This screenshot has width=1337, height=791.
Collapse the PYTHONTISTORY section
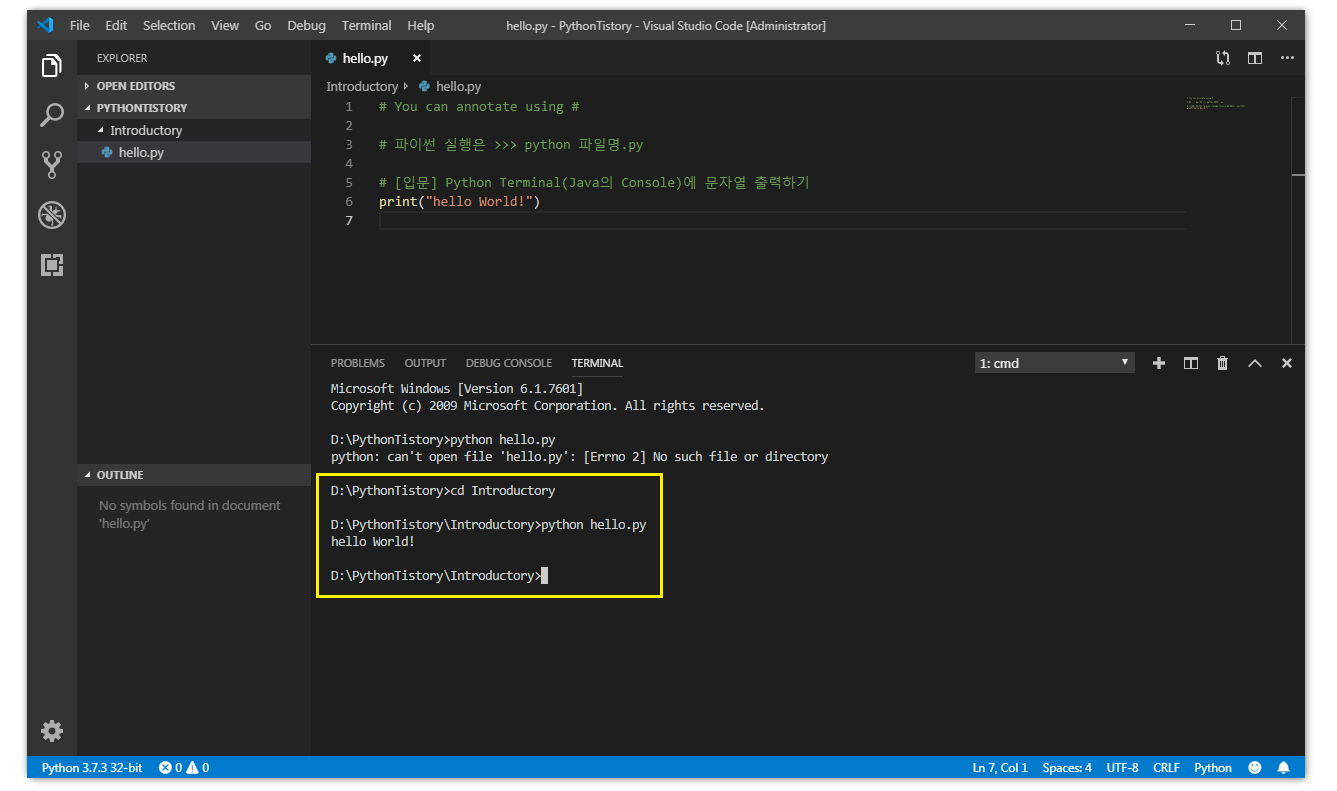[194, 108]
